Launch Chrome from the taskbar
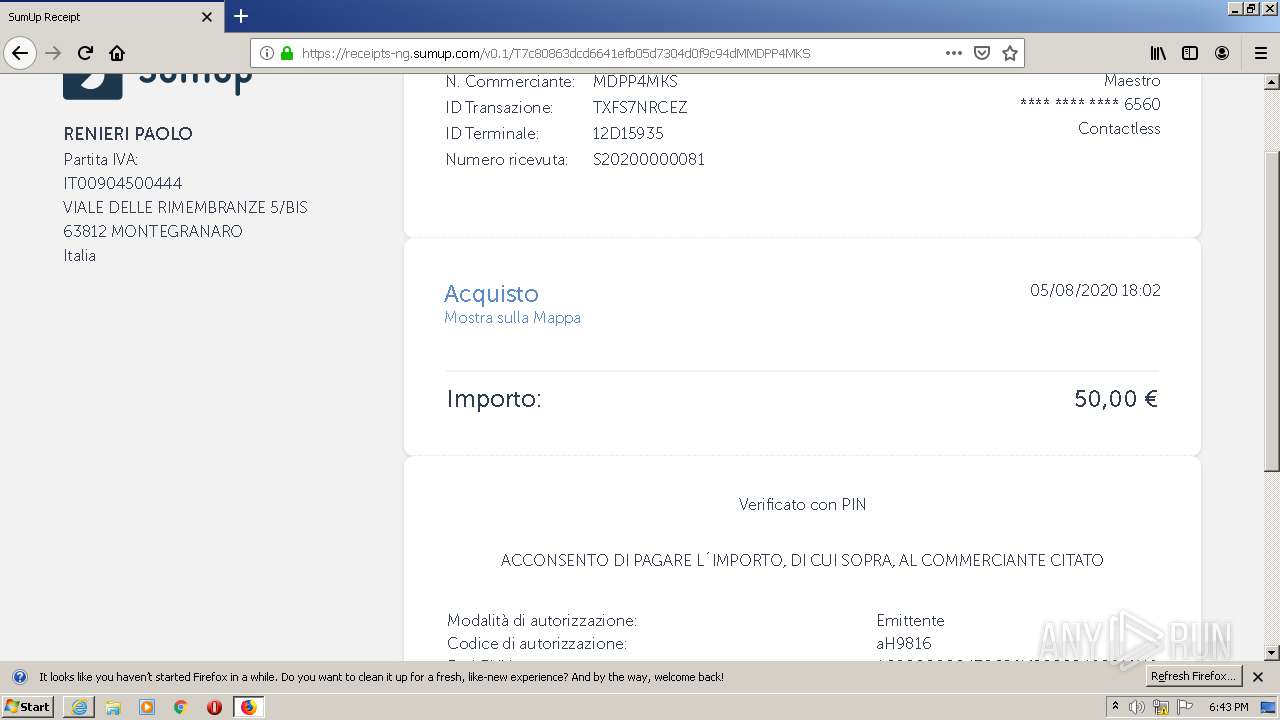1280x720 pixels. point(180,707)
